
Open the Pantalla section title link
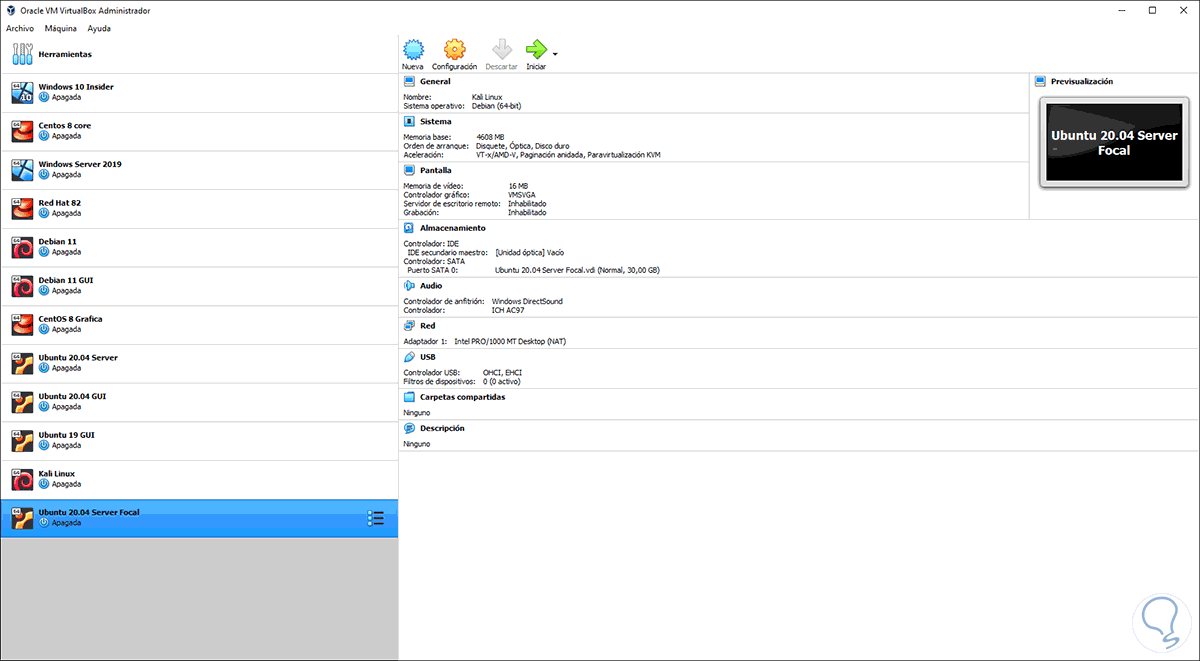coord(436,170)
